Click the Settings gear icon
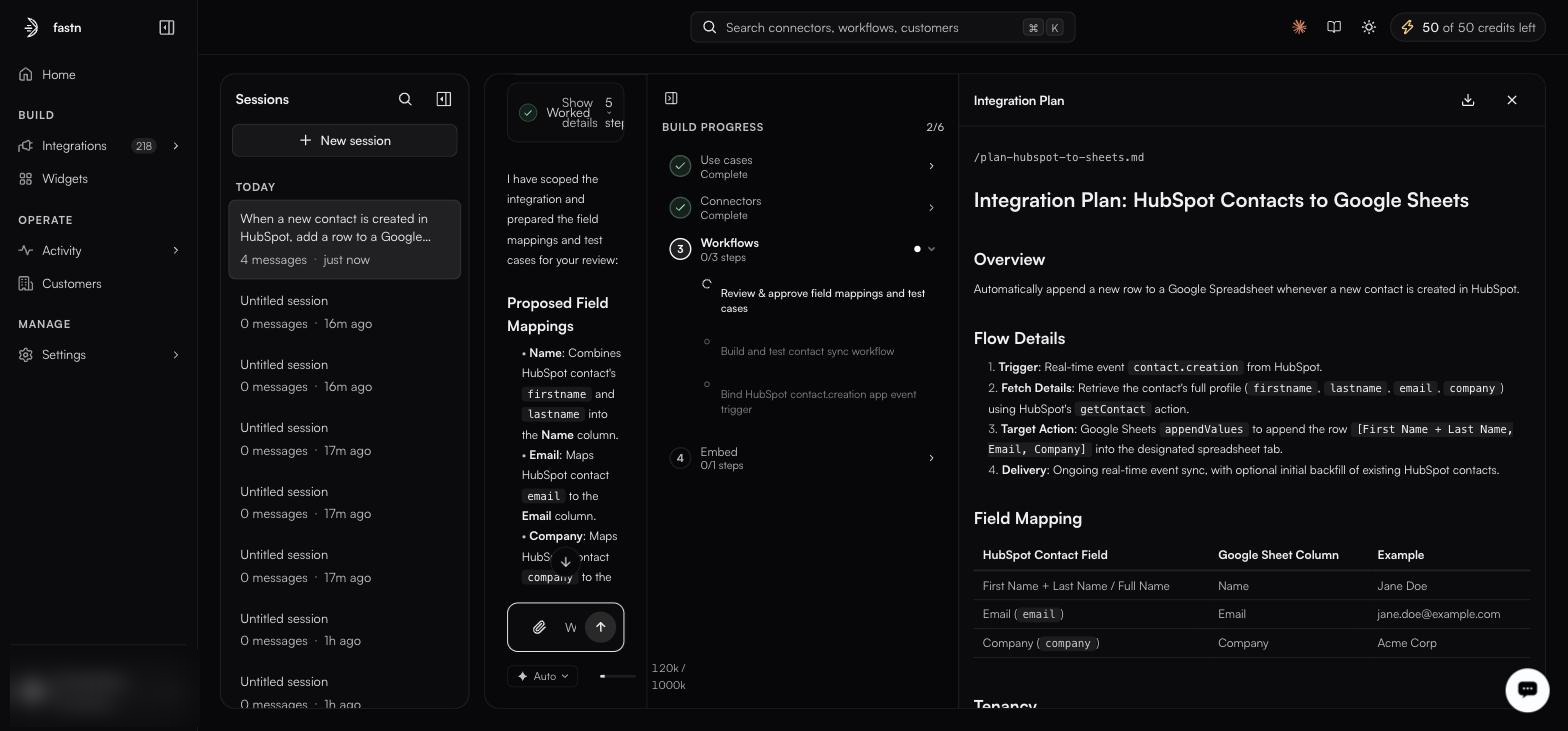 [26, 355]
